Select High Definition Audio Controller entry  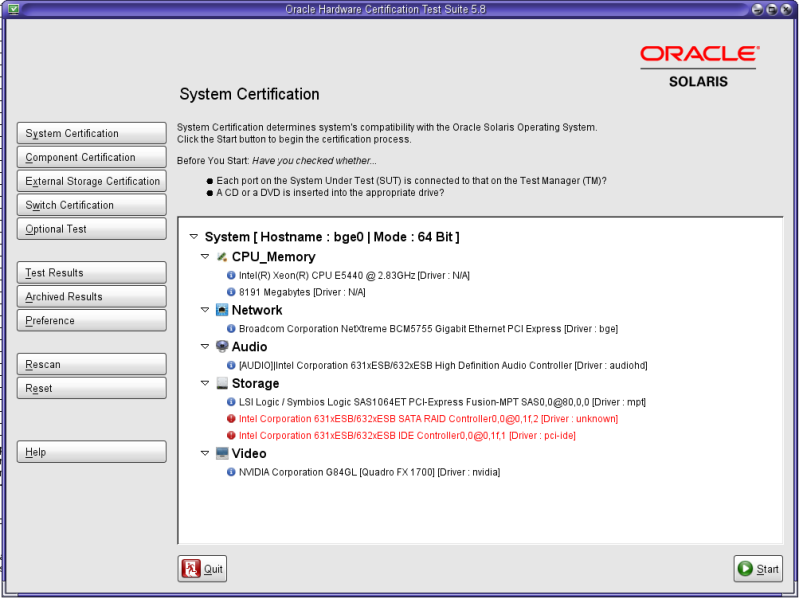443,366
